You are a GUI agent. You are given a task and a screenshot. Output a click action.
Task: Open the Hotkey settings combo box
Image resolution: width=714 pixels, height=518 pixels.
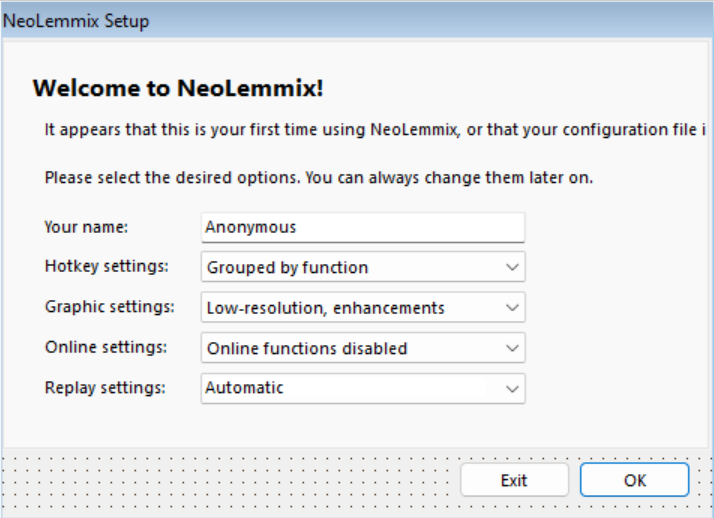pyautogui.click(x=362, y=267)
